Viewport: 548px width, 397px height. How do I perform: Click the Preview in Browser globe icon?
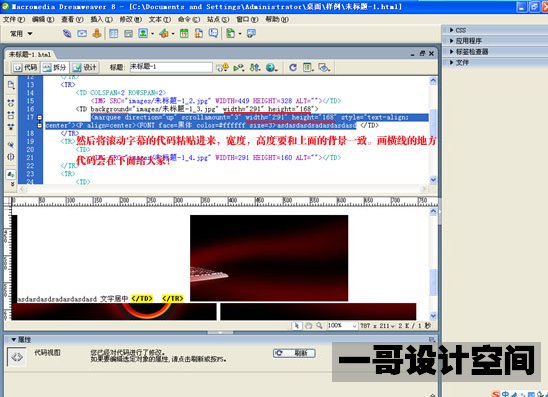[x=271, y=67]
